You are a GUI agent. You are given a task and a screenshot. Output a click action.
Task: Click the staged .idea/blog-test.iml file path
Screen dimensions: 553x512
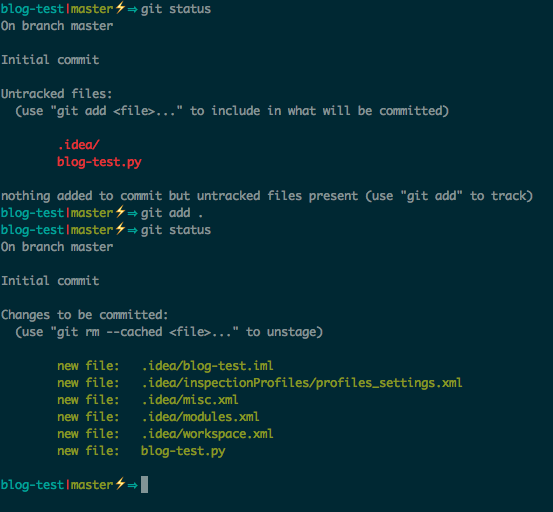coord(207,366)
